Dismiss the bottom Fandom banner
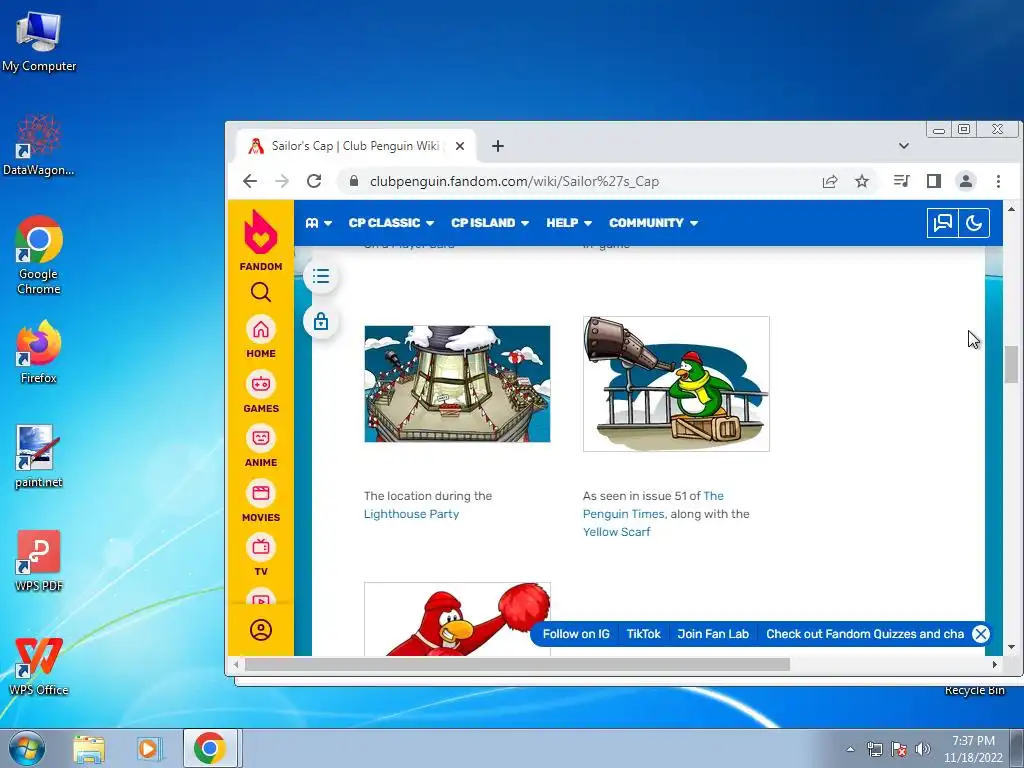Viewport: 1024px width, 768px height. (x=980, y=634)
